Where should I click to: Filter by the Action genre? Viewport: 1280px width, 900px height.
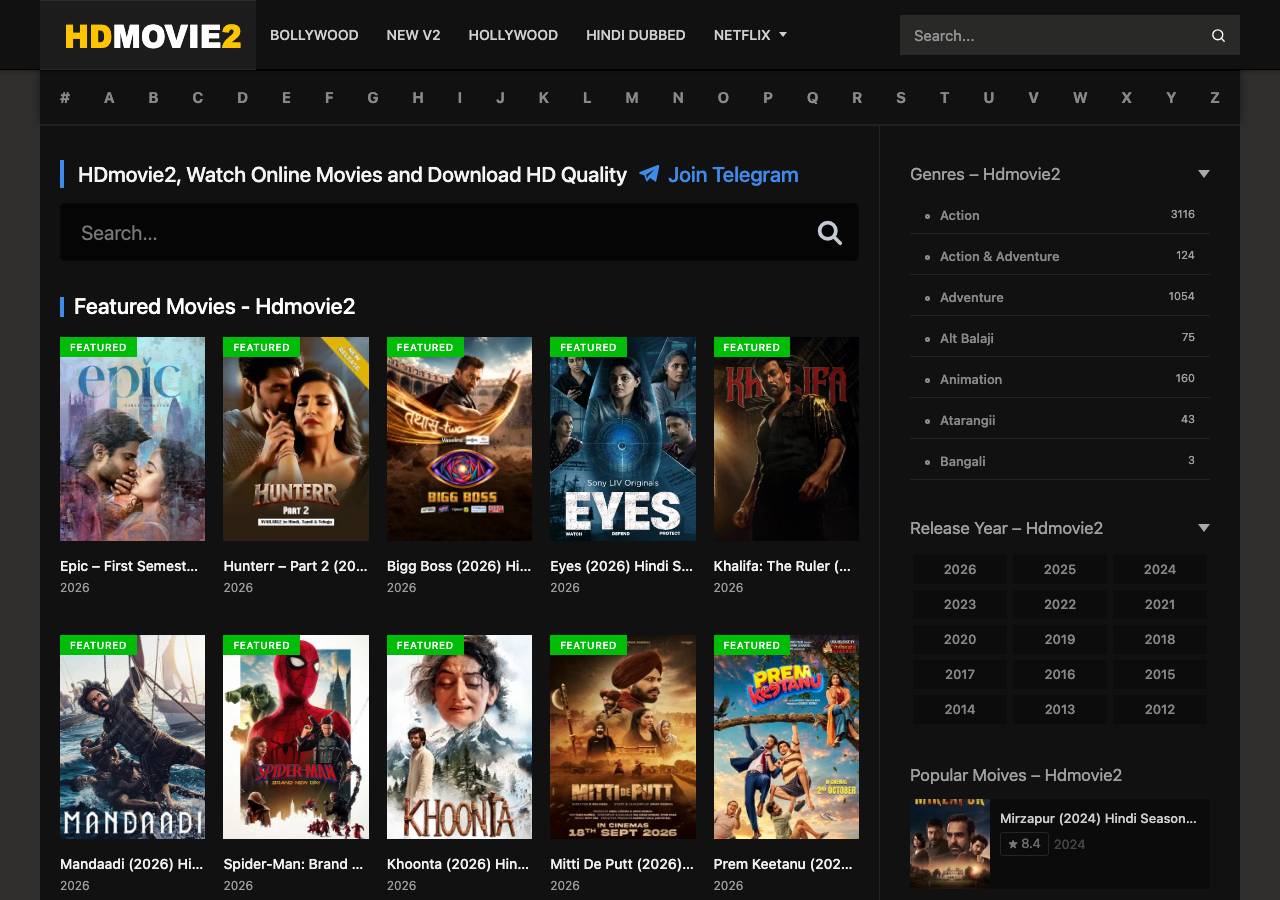pos(959,215)
